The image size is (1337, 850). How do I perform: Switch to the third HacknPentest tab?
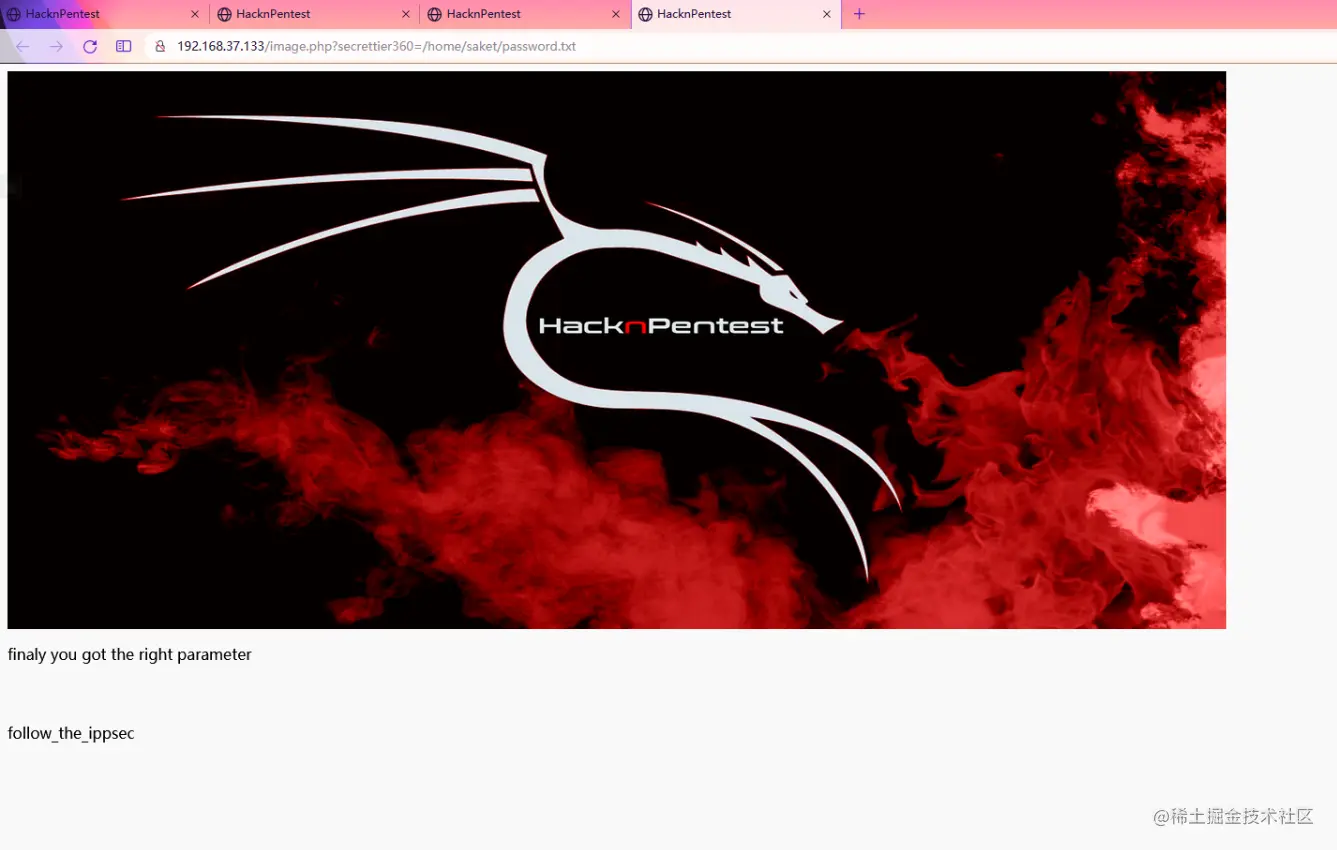tap(526, 14)
